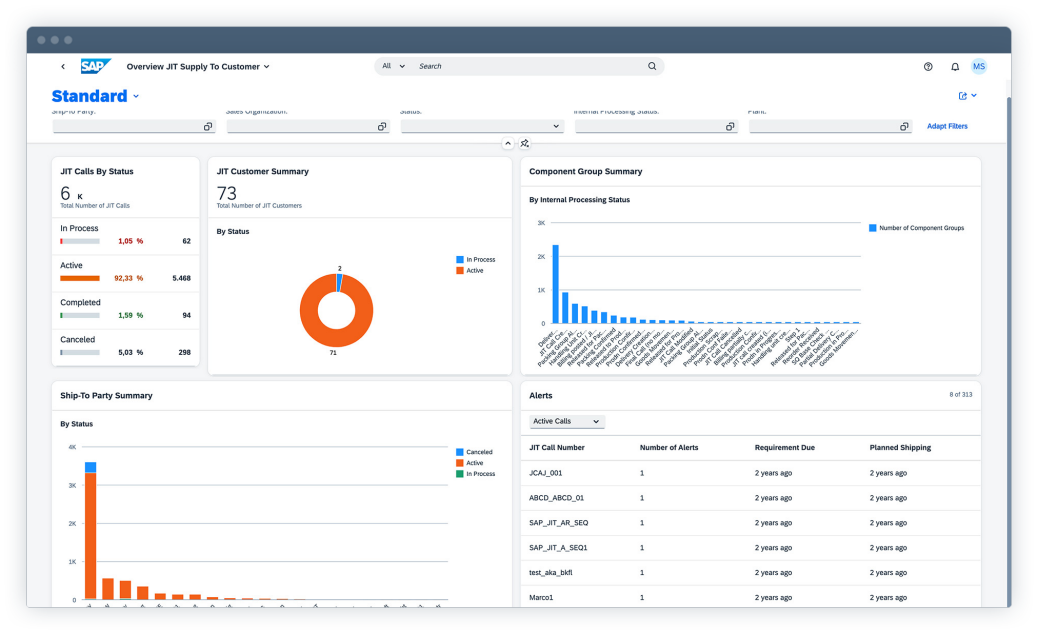Open the Status filter dropdown
This screenshot has height=634, width=1038.
tap(556, 127)
